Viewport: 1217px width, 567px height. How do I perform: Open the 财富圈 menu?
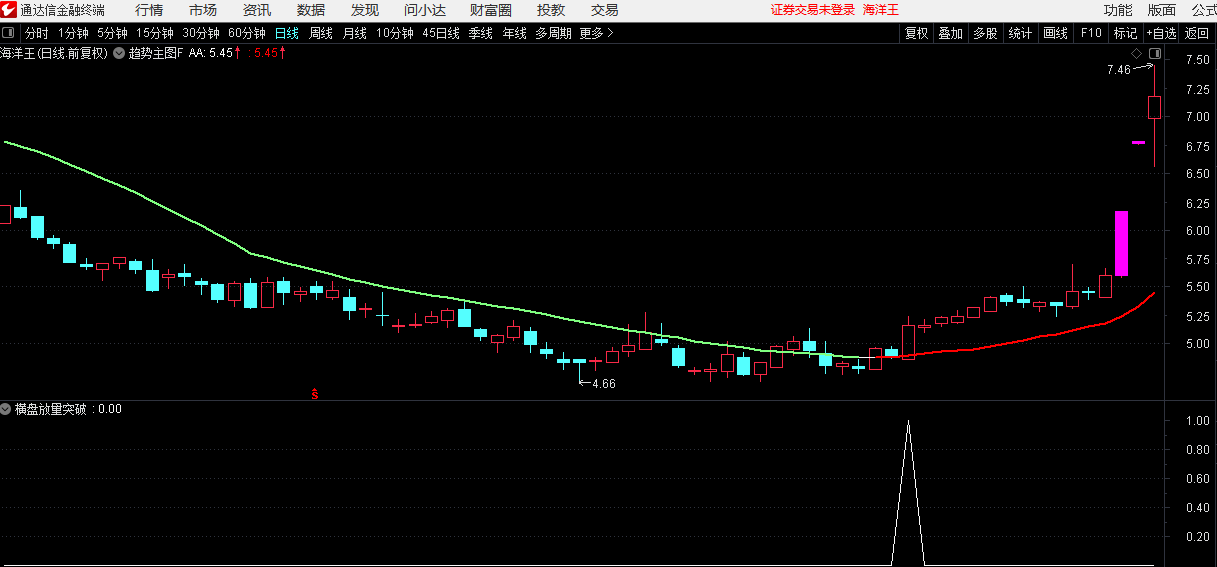tap(491, 10)
